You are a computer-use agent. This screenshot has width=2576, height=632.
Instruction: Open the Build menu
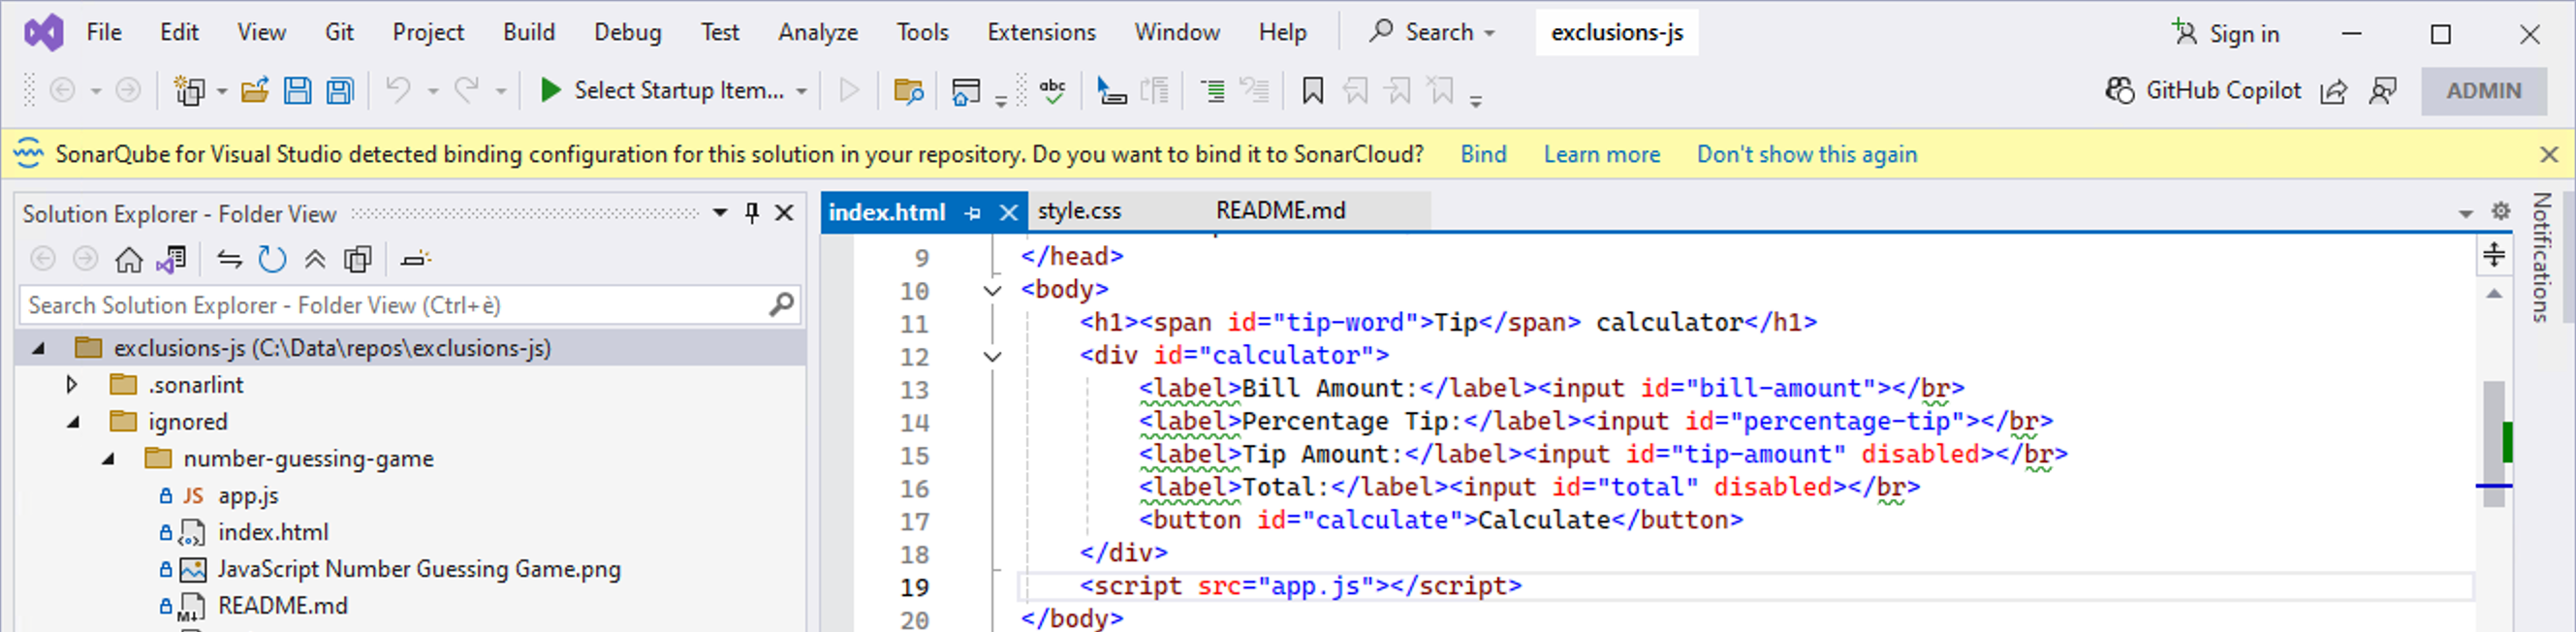(x=529, y=32)
